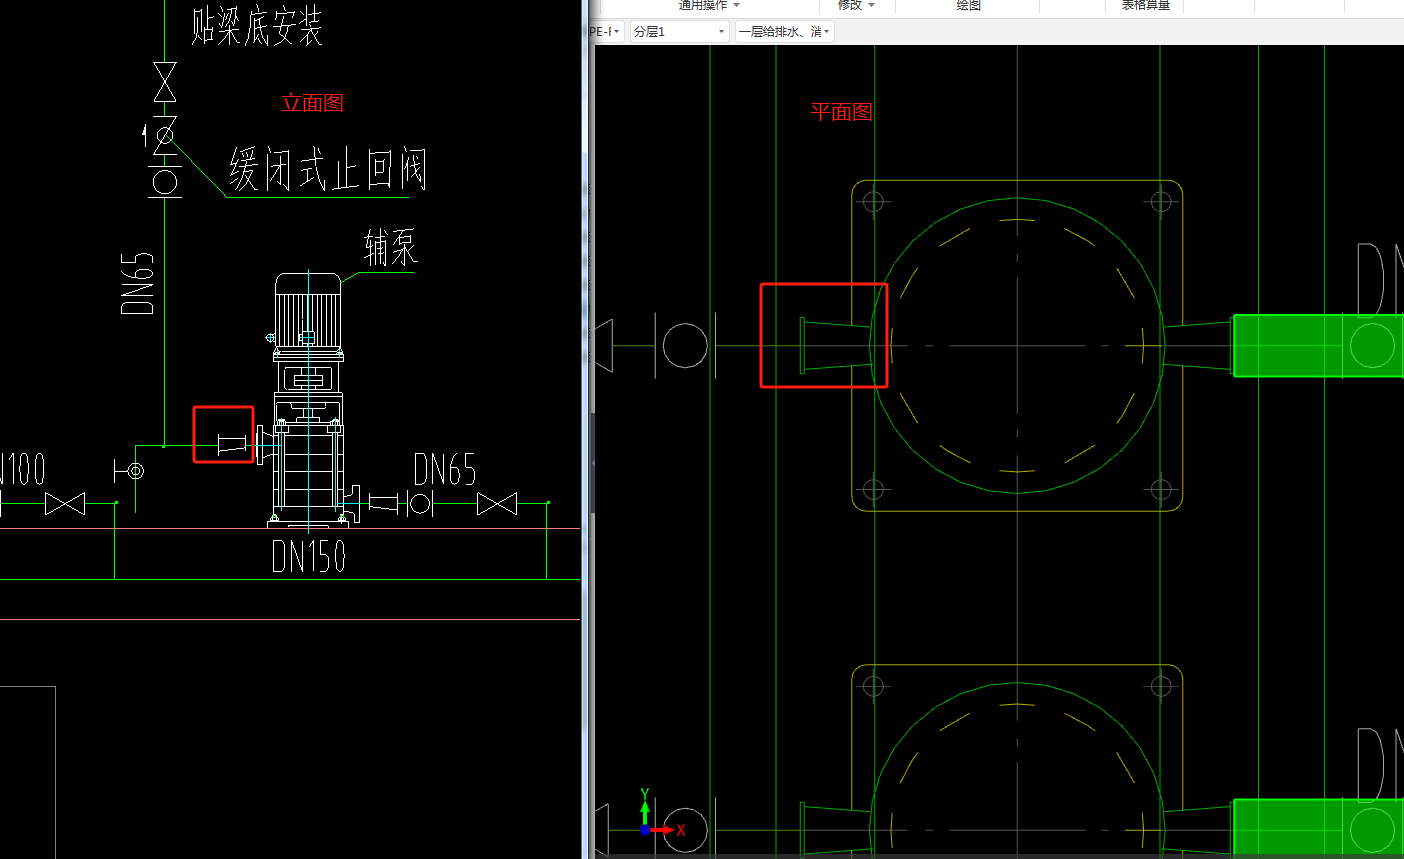1404x859 pixels.
Task: Select the small circle gauge symbol near the pump inlet
Action: point(136,470)
